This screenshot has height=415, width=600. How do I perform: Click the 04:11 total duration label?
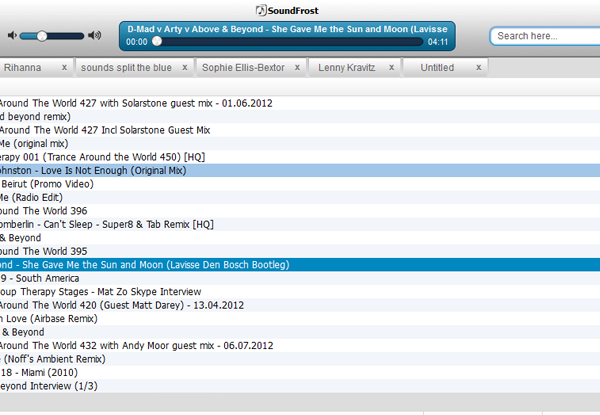[438, 42]
